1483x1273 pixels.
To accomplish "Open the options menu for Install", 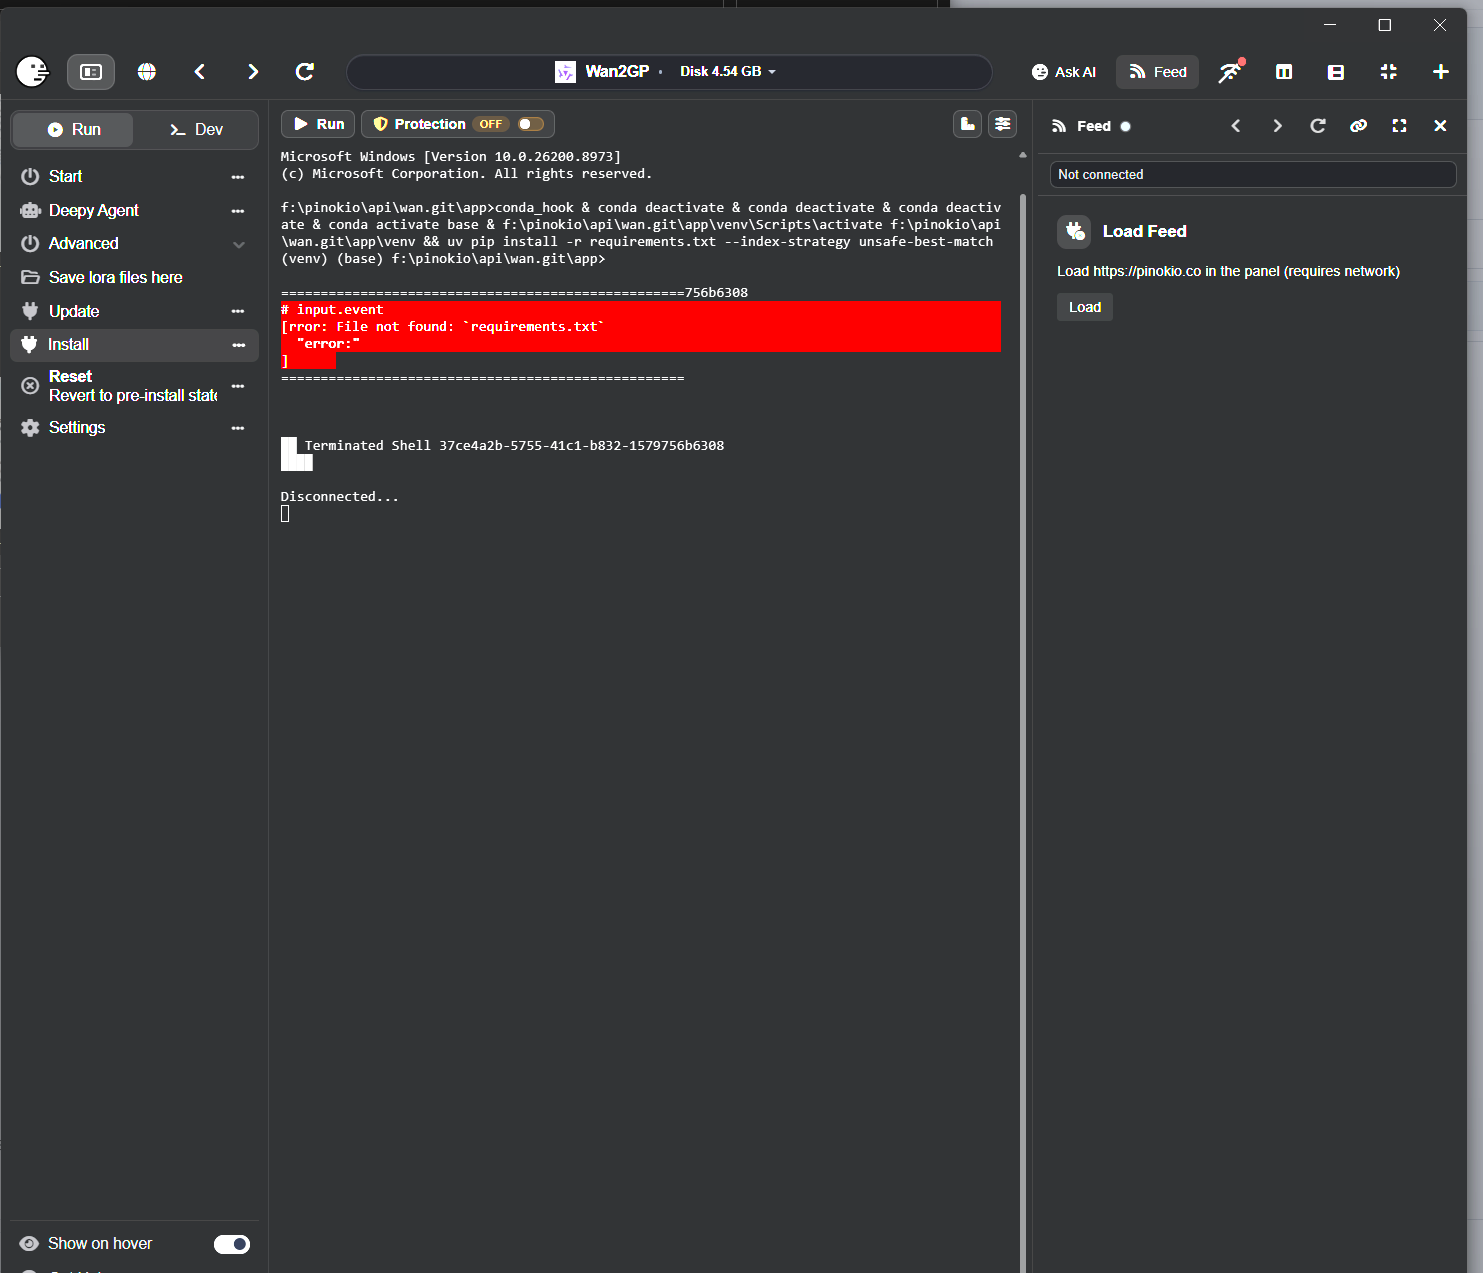I will (x=238, y=345).
